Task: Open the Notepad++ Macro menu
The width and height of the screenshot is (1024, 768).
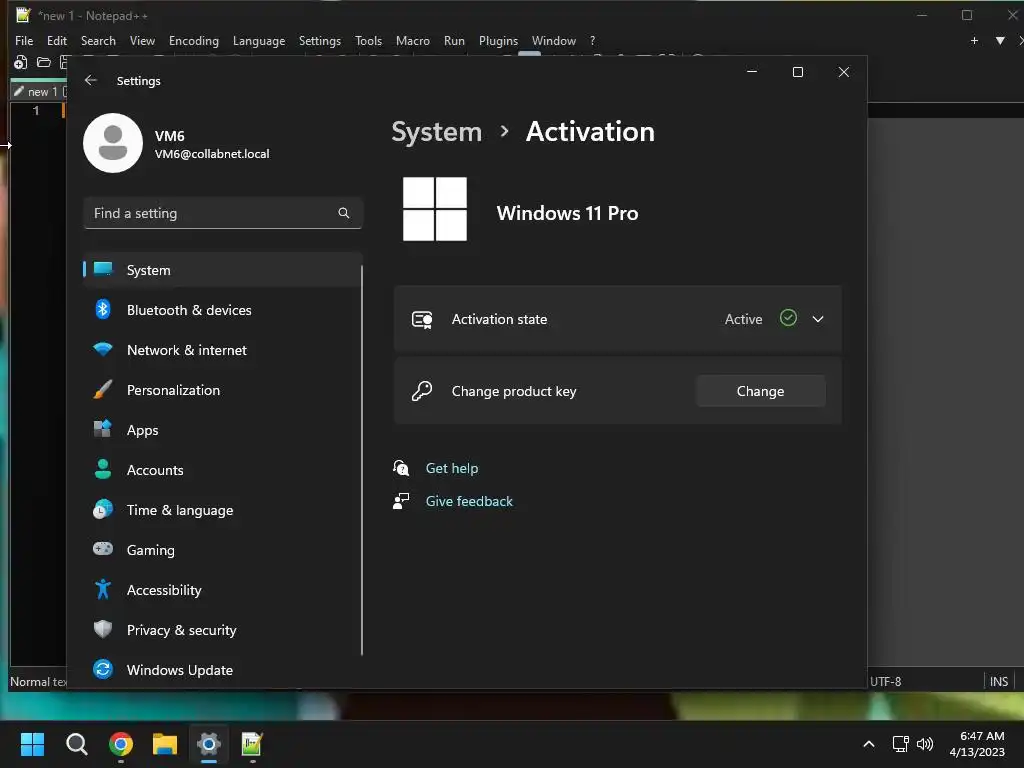Action: click(413, 40)
